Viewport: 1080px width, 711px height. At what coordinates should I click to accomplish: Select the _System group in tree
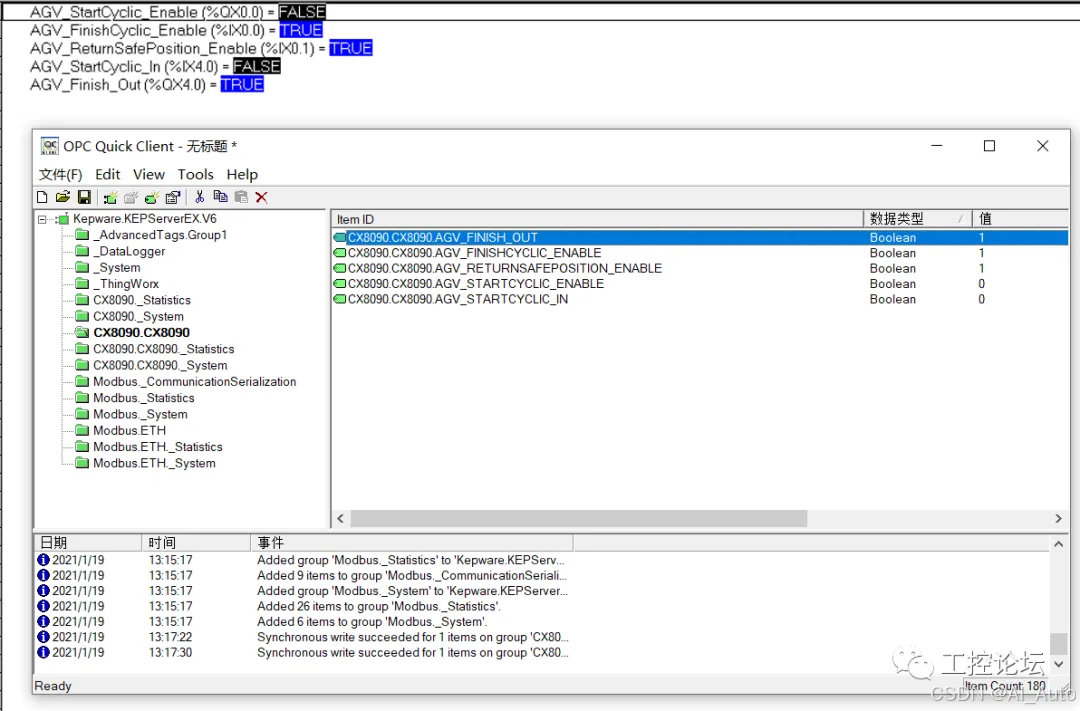116,267
